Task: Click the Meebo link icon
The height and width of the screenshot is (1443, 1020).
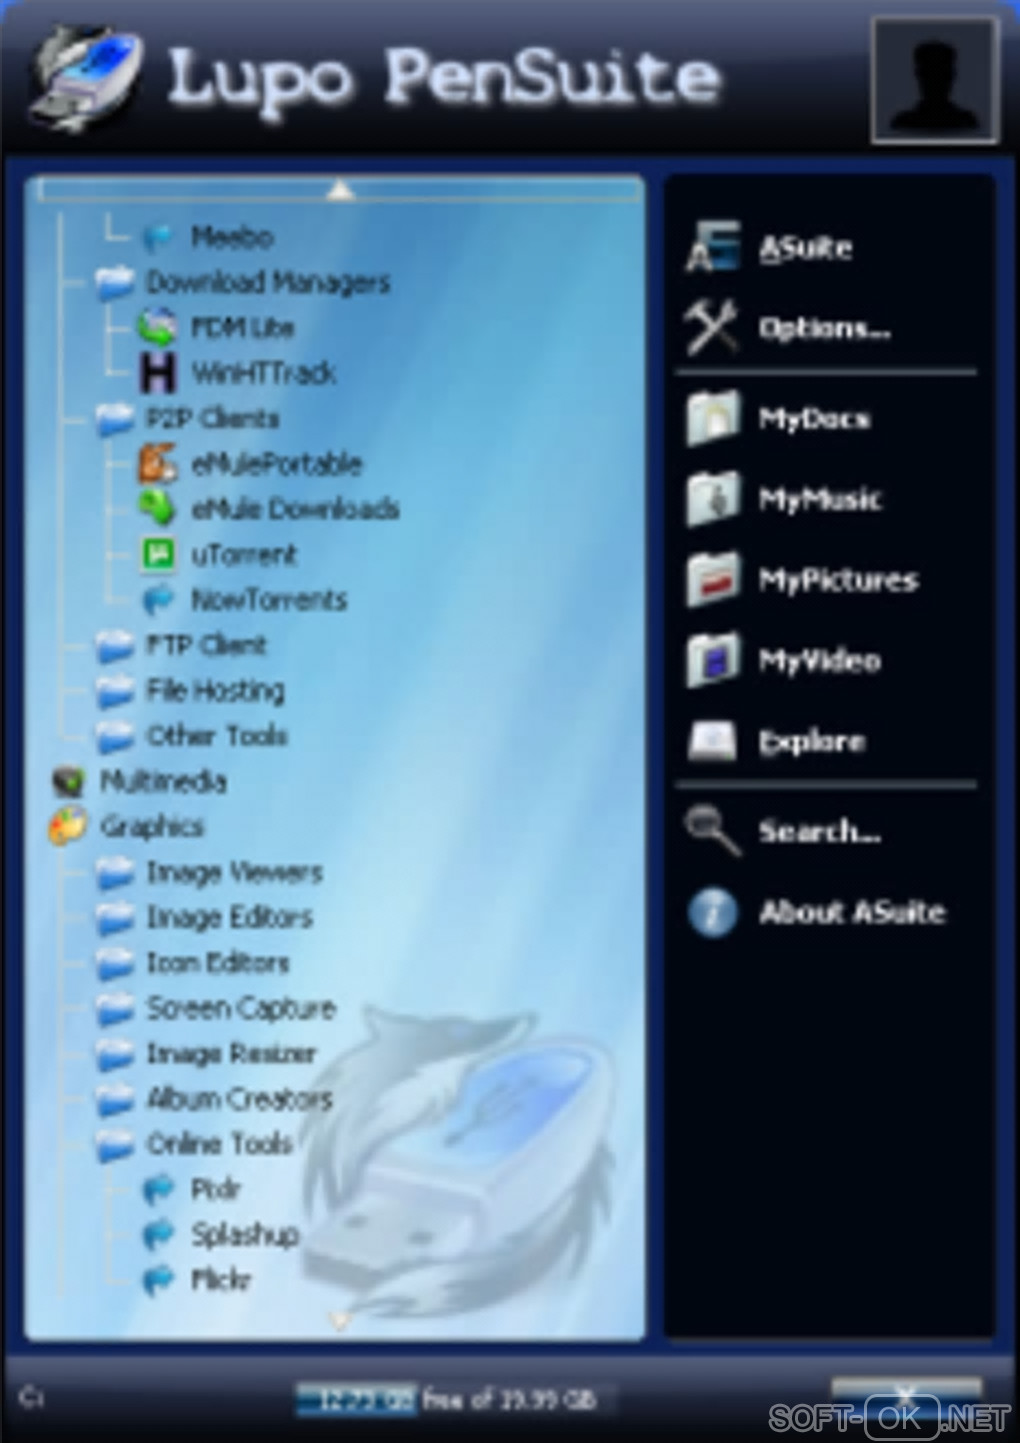Action: pos(158,237)
